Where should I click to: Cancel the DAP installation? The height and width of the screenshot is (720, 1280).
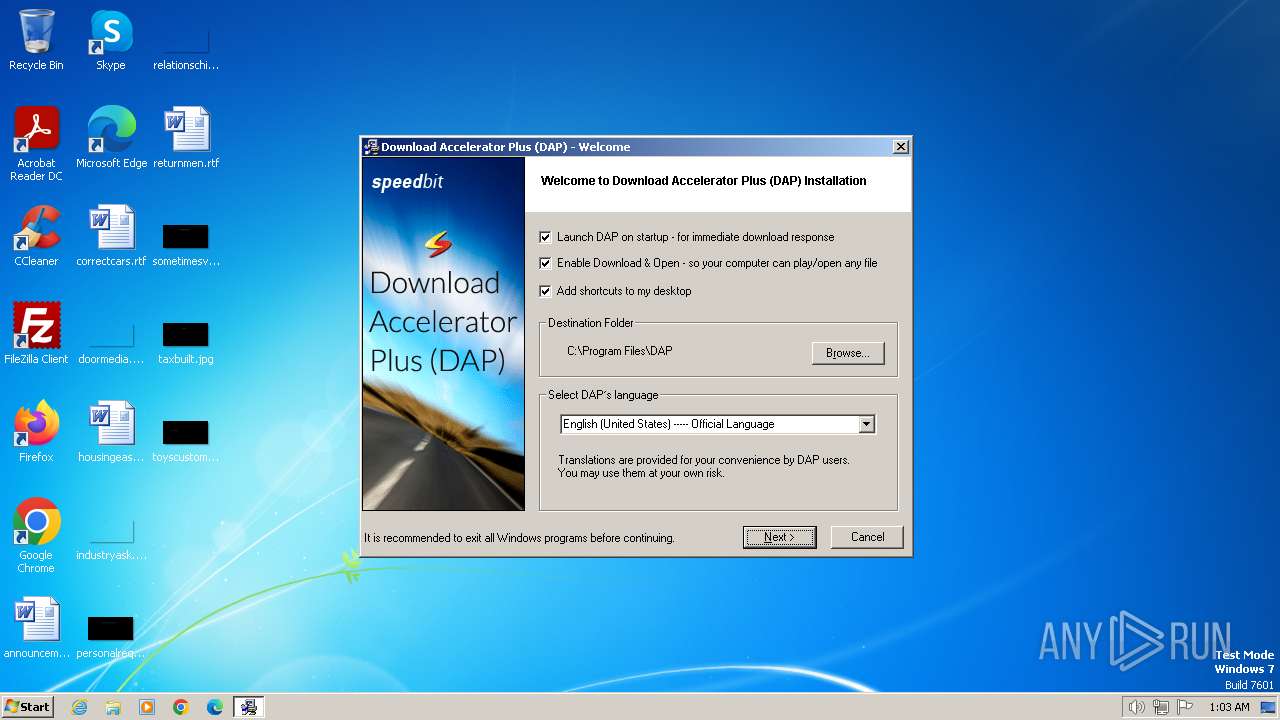coord(867,537)
